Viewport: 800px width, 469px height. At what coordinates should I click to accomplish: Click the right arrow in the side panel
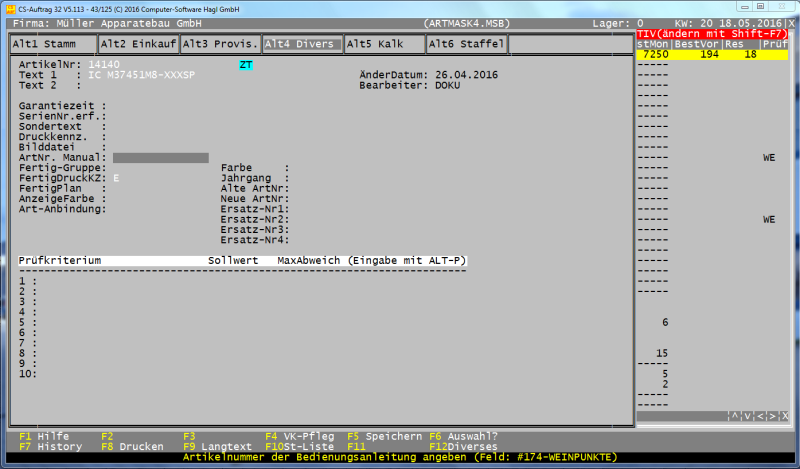(771, 415)
